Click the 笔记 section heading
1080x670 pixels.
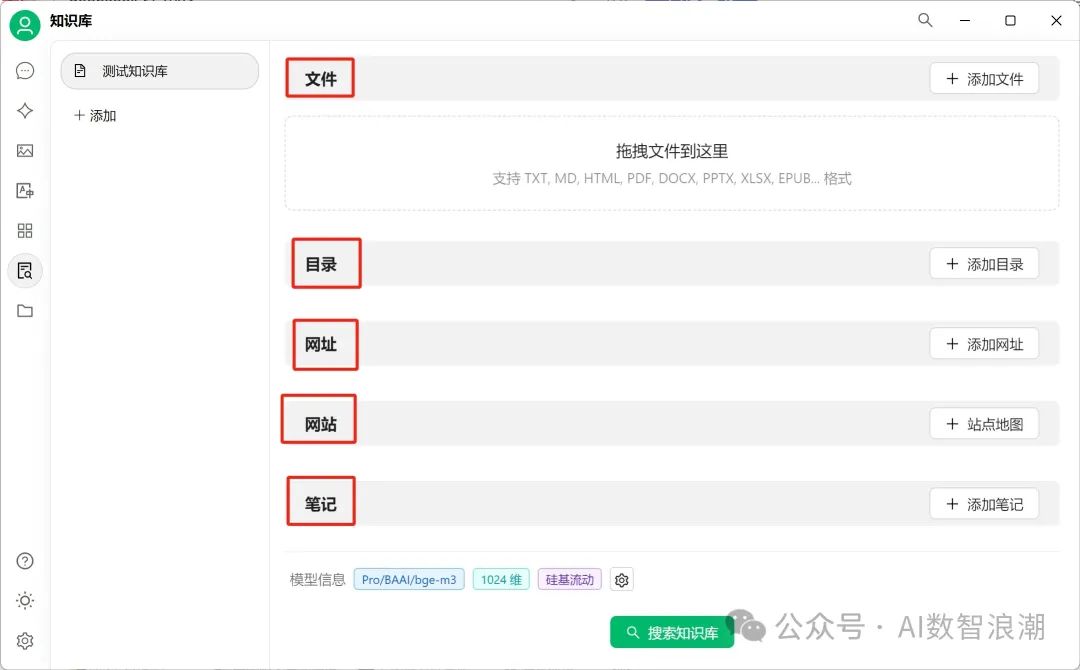tap(321, 505)
